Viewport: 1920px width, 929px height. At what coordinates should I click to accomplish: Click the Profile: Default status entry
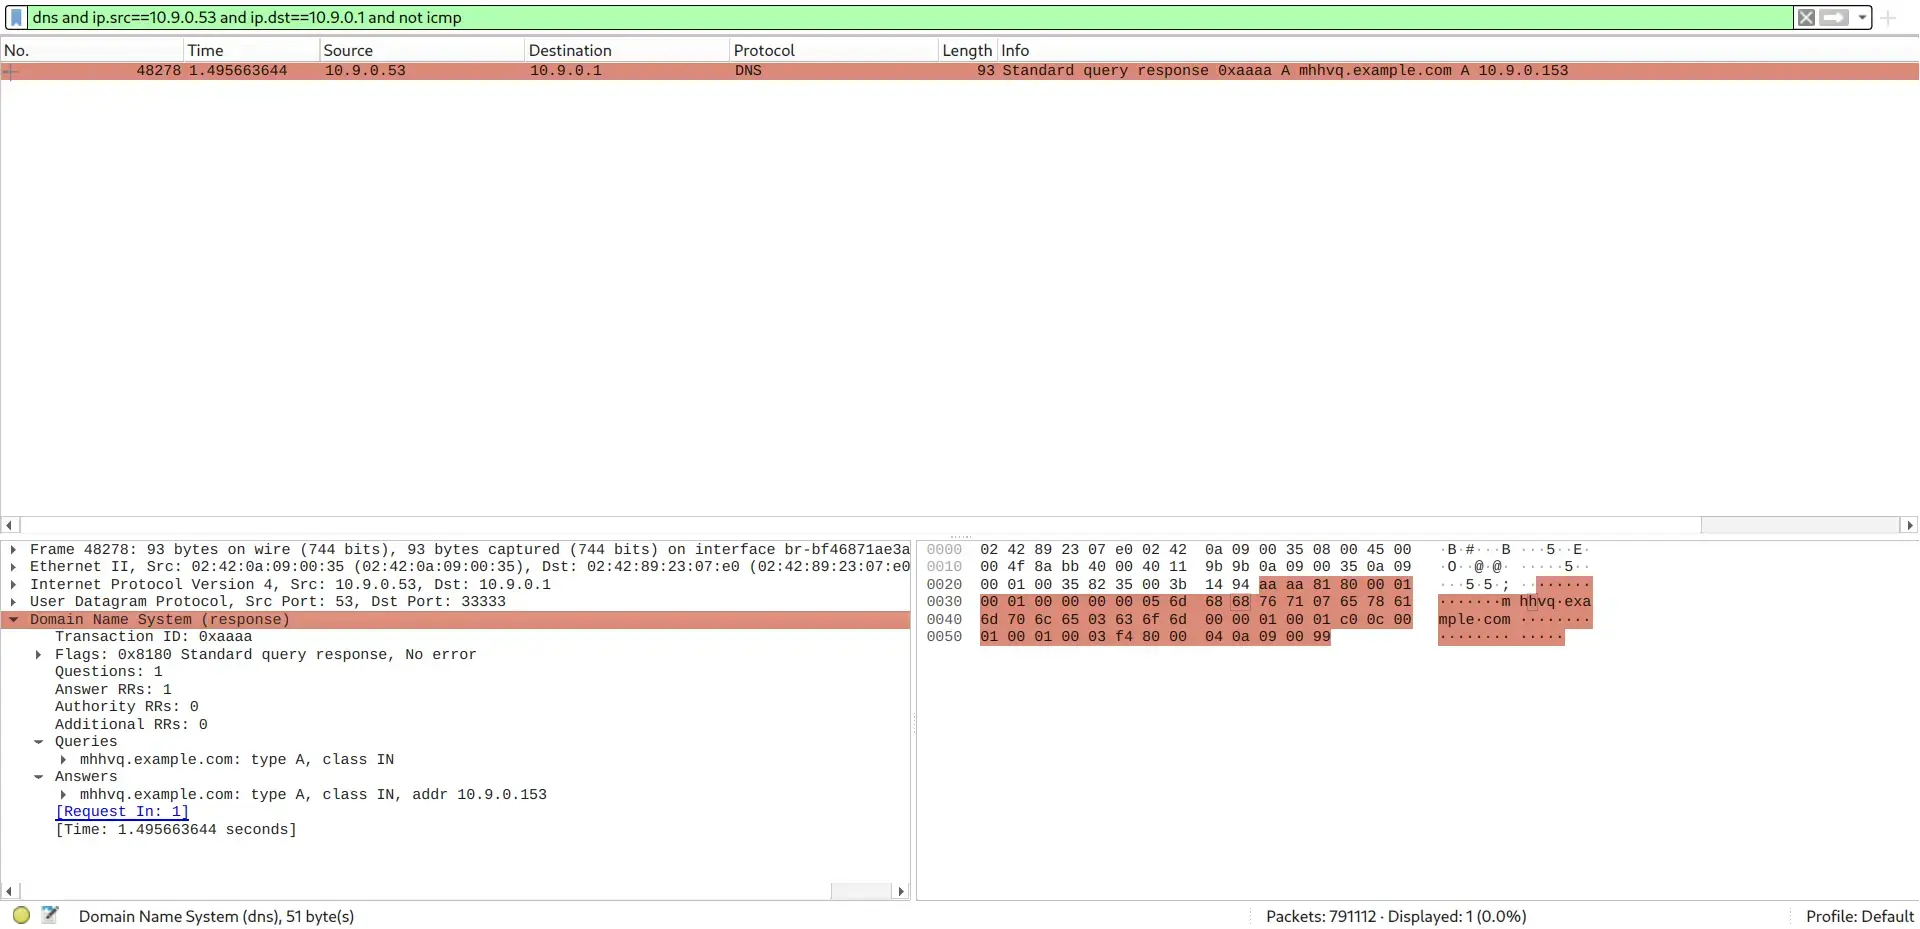pyautogui.click(x=1859, y=916)
